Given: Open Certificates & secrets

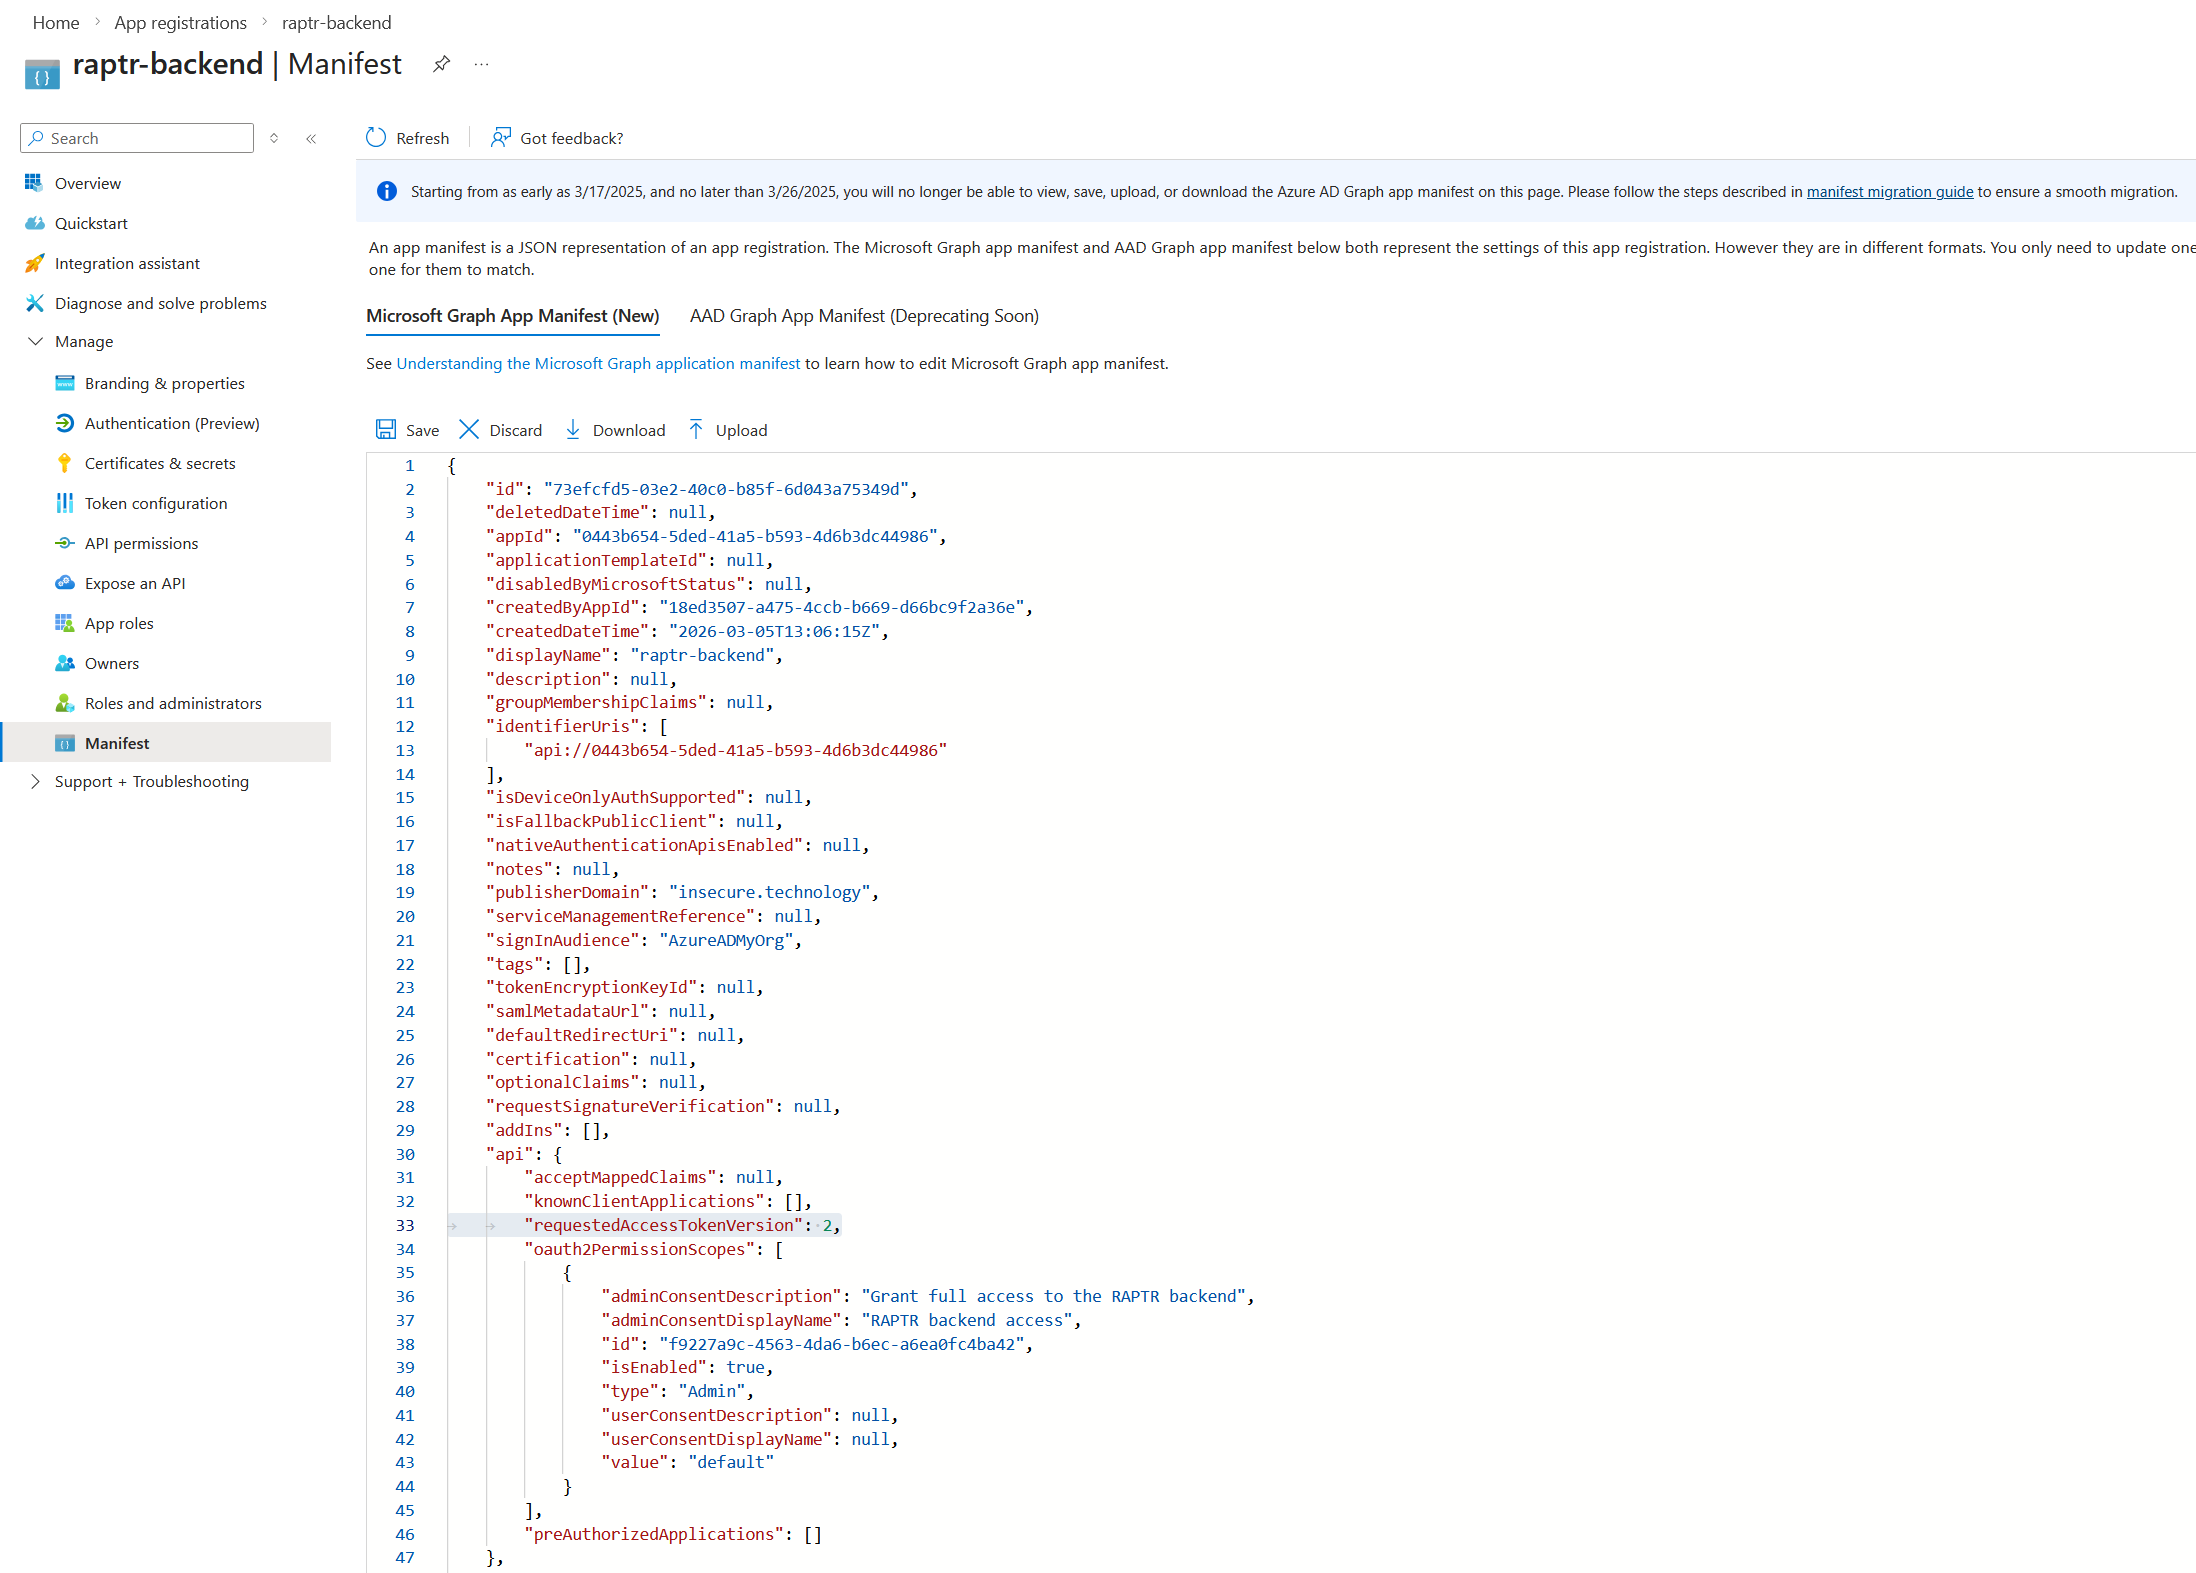Looking at the screenshot, I should pyautogui.click(x=160, y=463).
